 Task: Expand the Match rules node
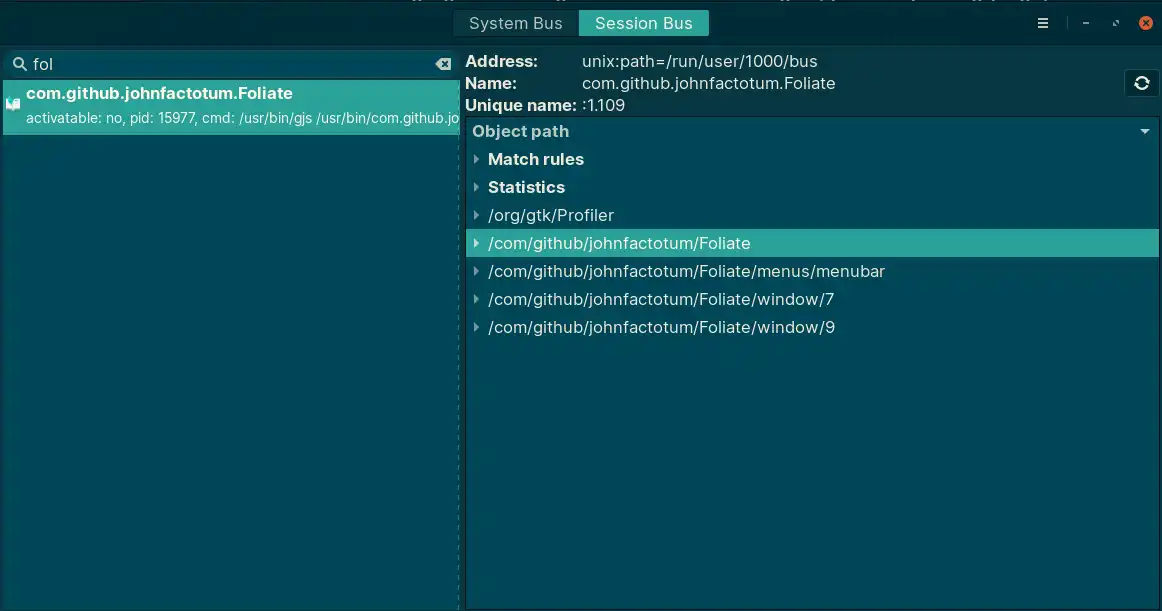[x=477, y=160]
